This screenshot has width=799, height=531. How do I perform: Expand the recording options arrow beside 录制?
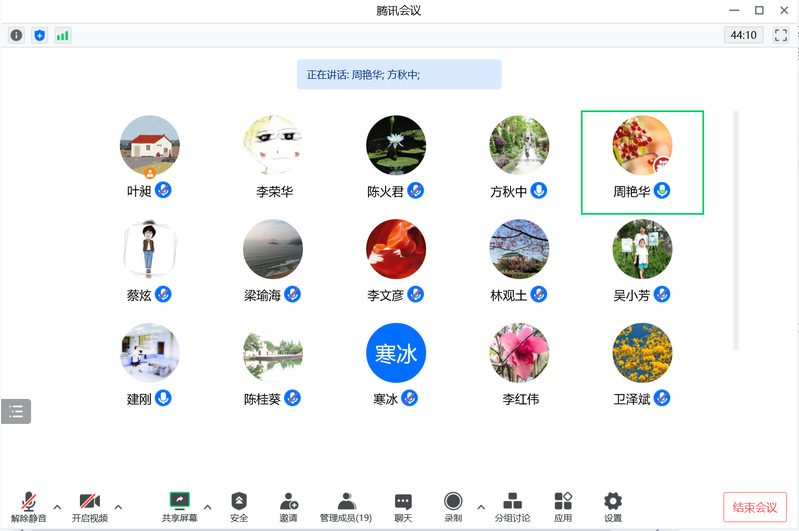point(481,507)
